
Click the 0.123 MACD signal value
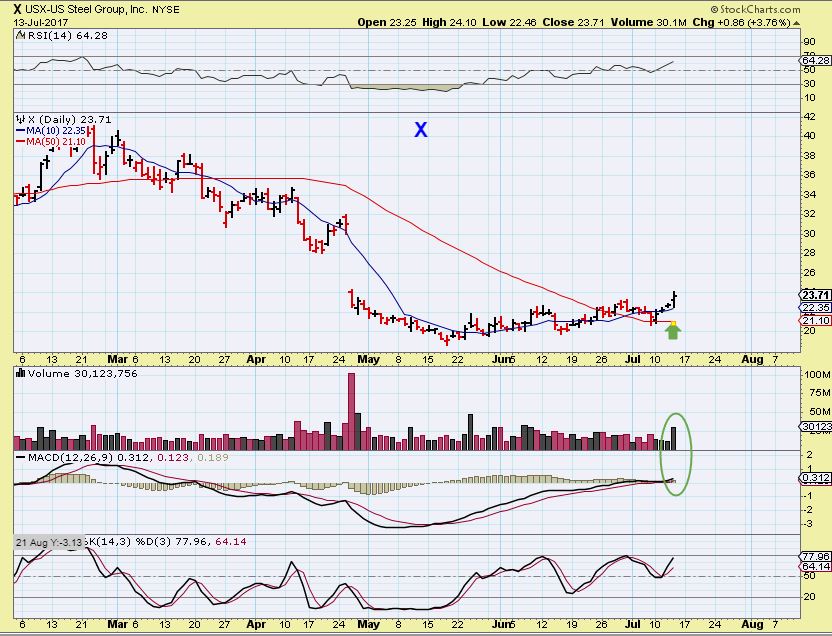click(172, 457)
